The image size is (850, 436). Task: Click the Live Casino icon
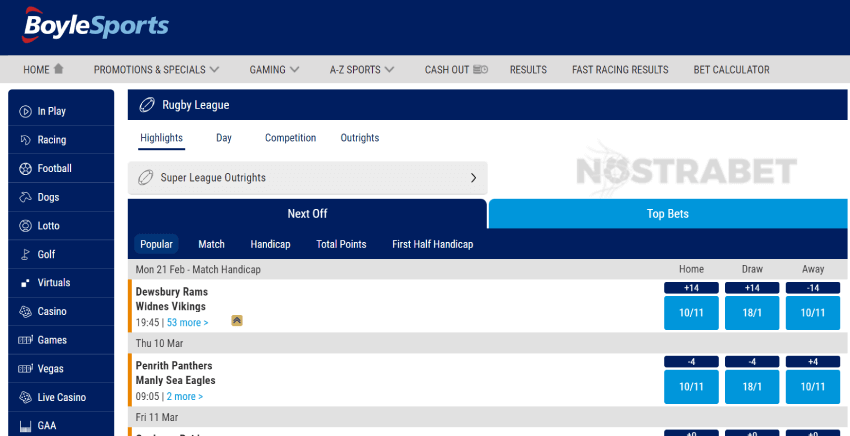click(x=25, y=397)
